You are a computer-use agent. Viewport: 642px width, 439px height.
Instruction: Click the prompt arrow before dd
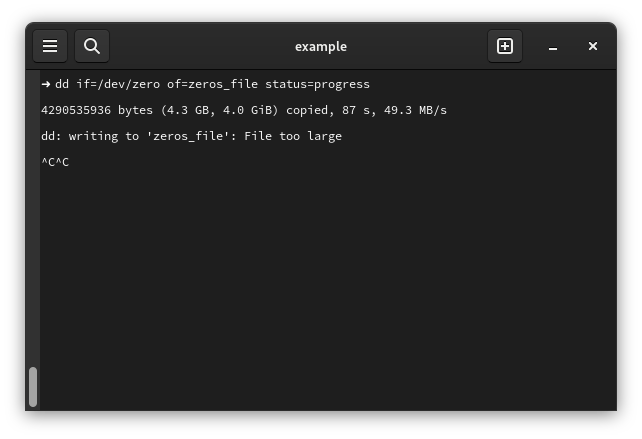click(46, 84)
